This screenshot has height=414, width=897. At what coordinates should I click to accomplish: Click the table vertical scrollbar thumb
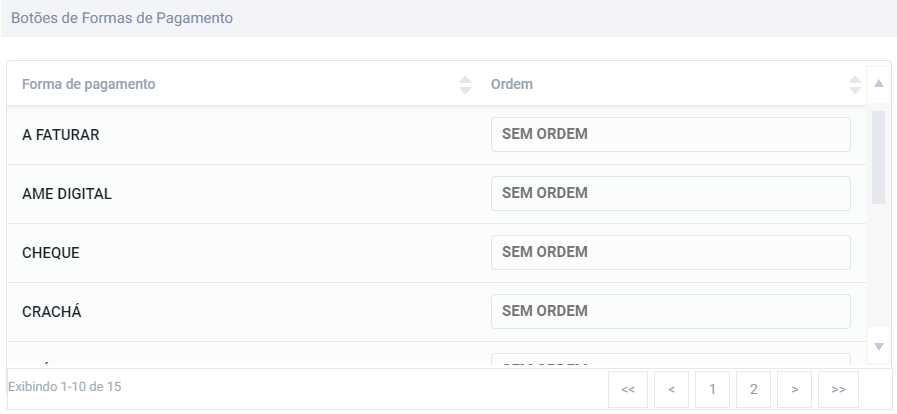[x=878, y=156]
